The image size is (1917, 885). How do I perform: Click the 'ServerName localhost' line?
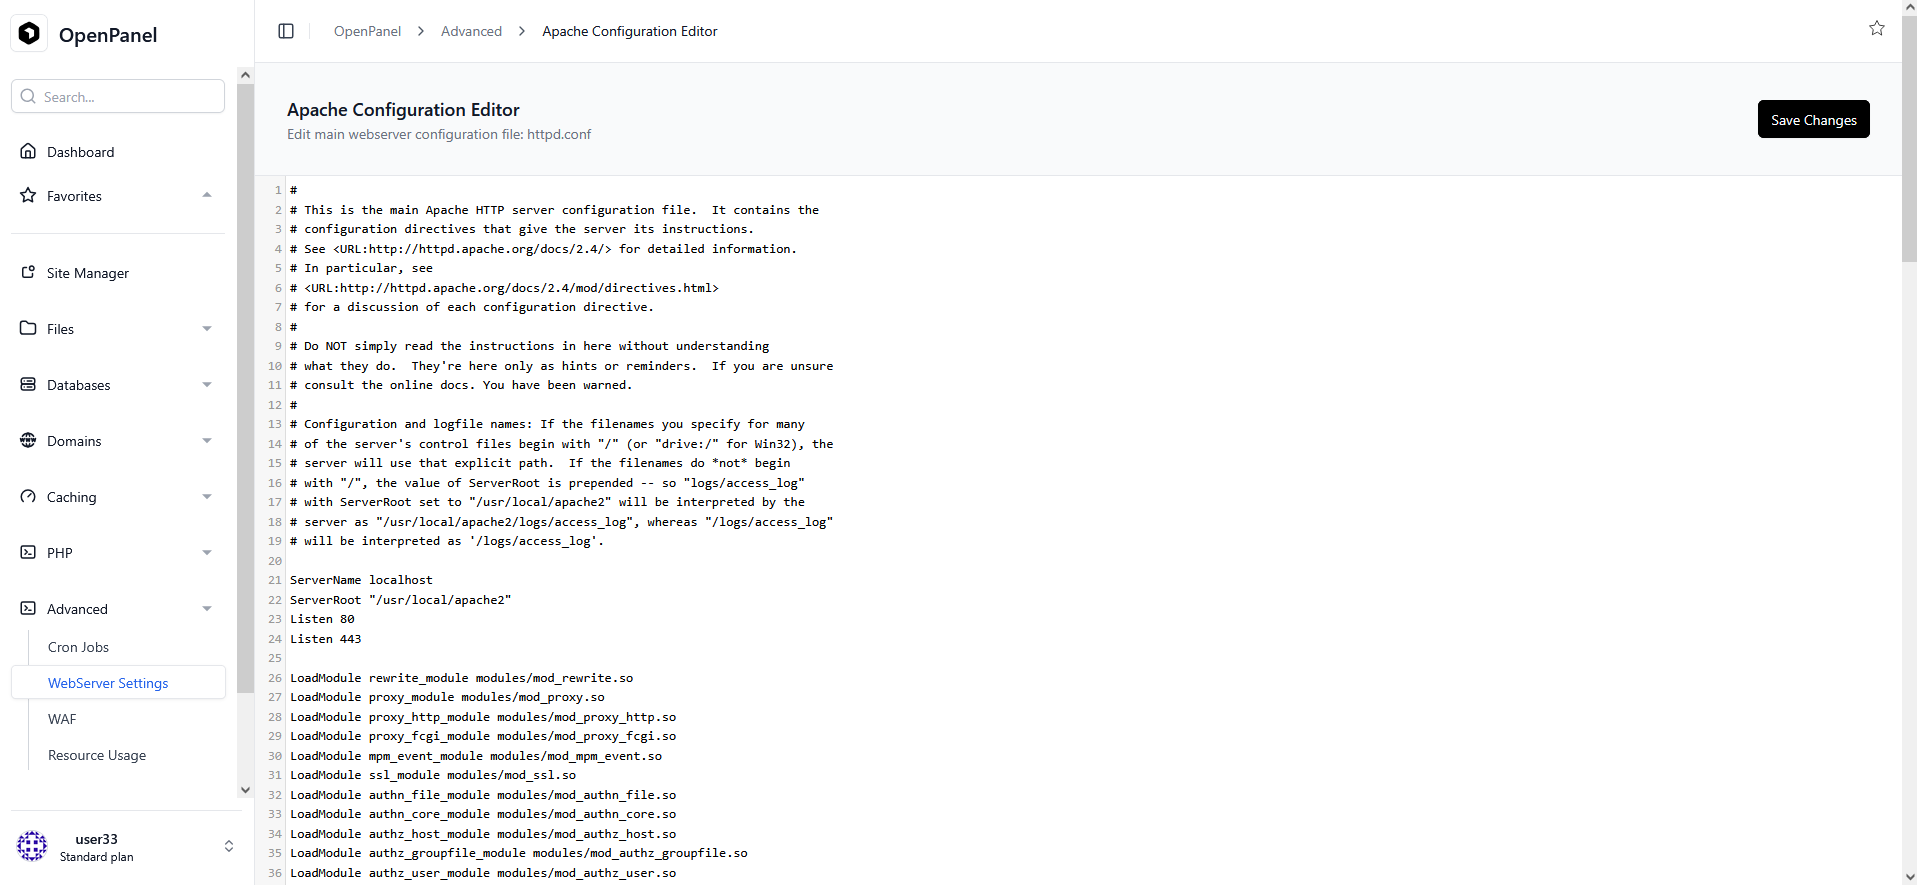click(361, 580)
